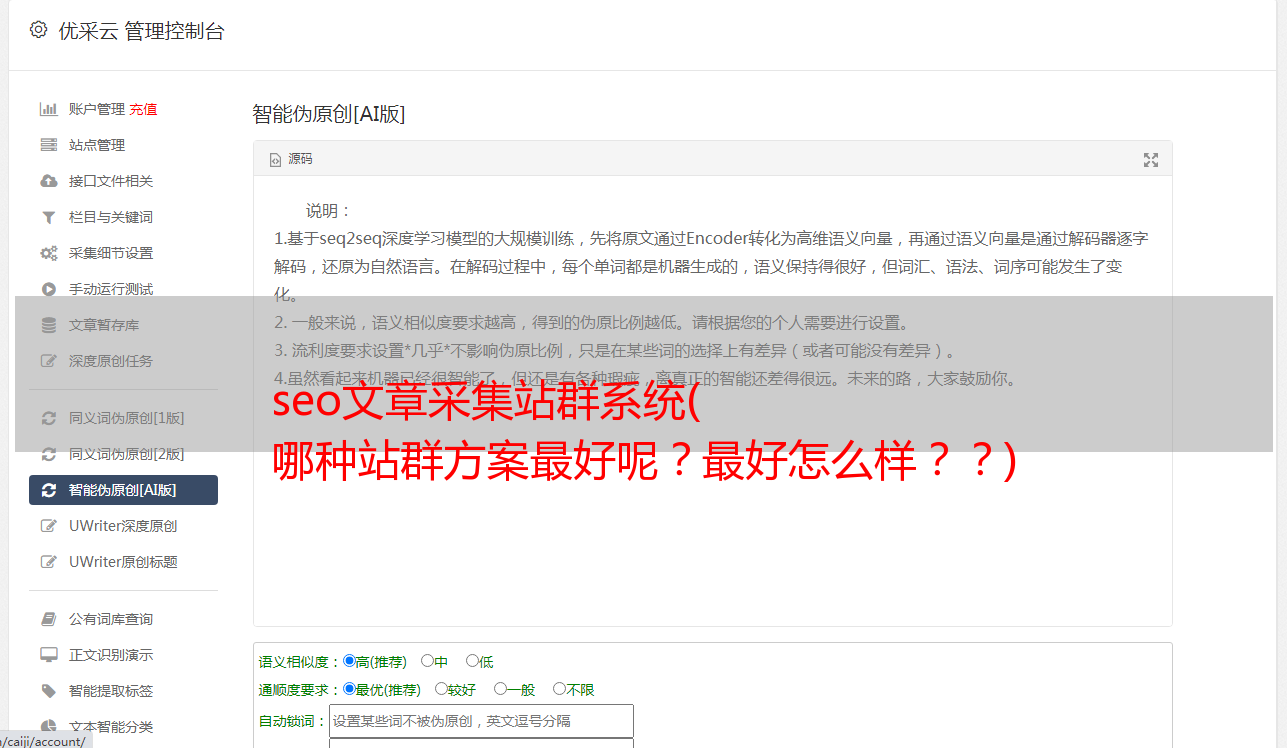Click the 自动锁词 locked words input field
The width and height of the screenshot is (1287, 748).
(x=481, y=721)
